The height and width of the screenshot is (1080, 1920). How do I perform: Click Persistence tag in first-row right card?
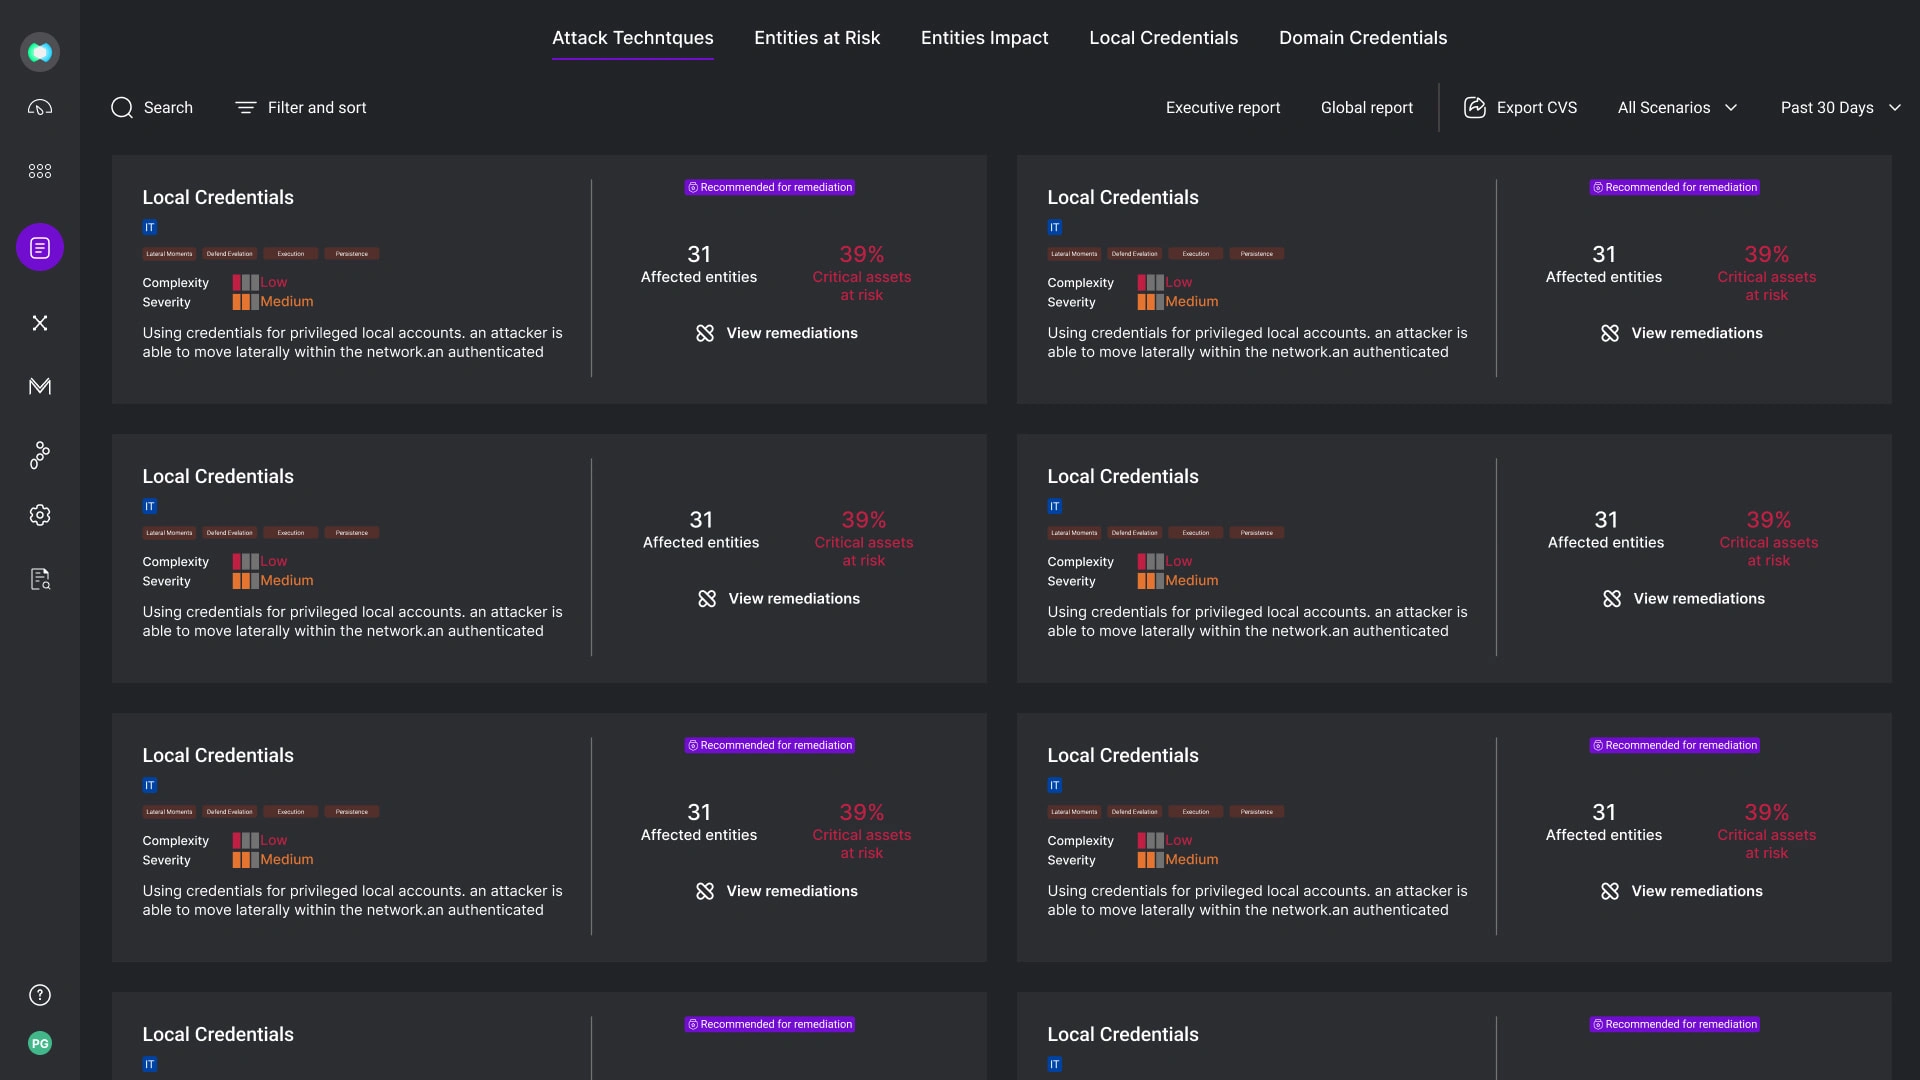pos(1257,254)
